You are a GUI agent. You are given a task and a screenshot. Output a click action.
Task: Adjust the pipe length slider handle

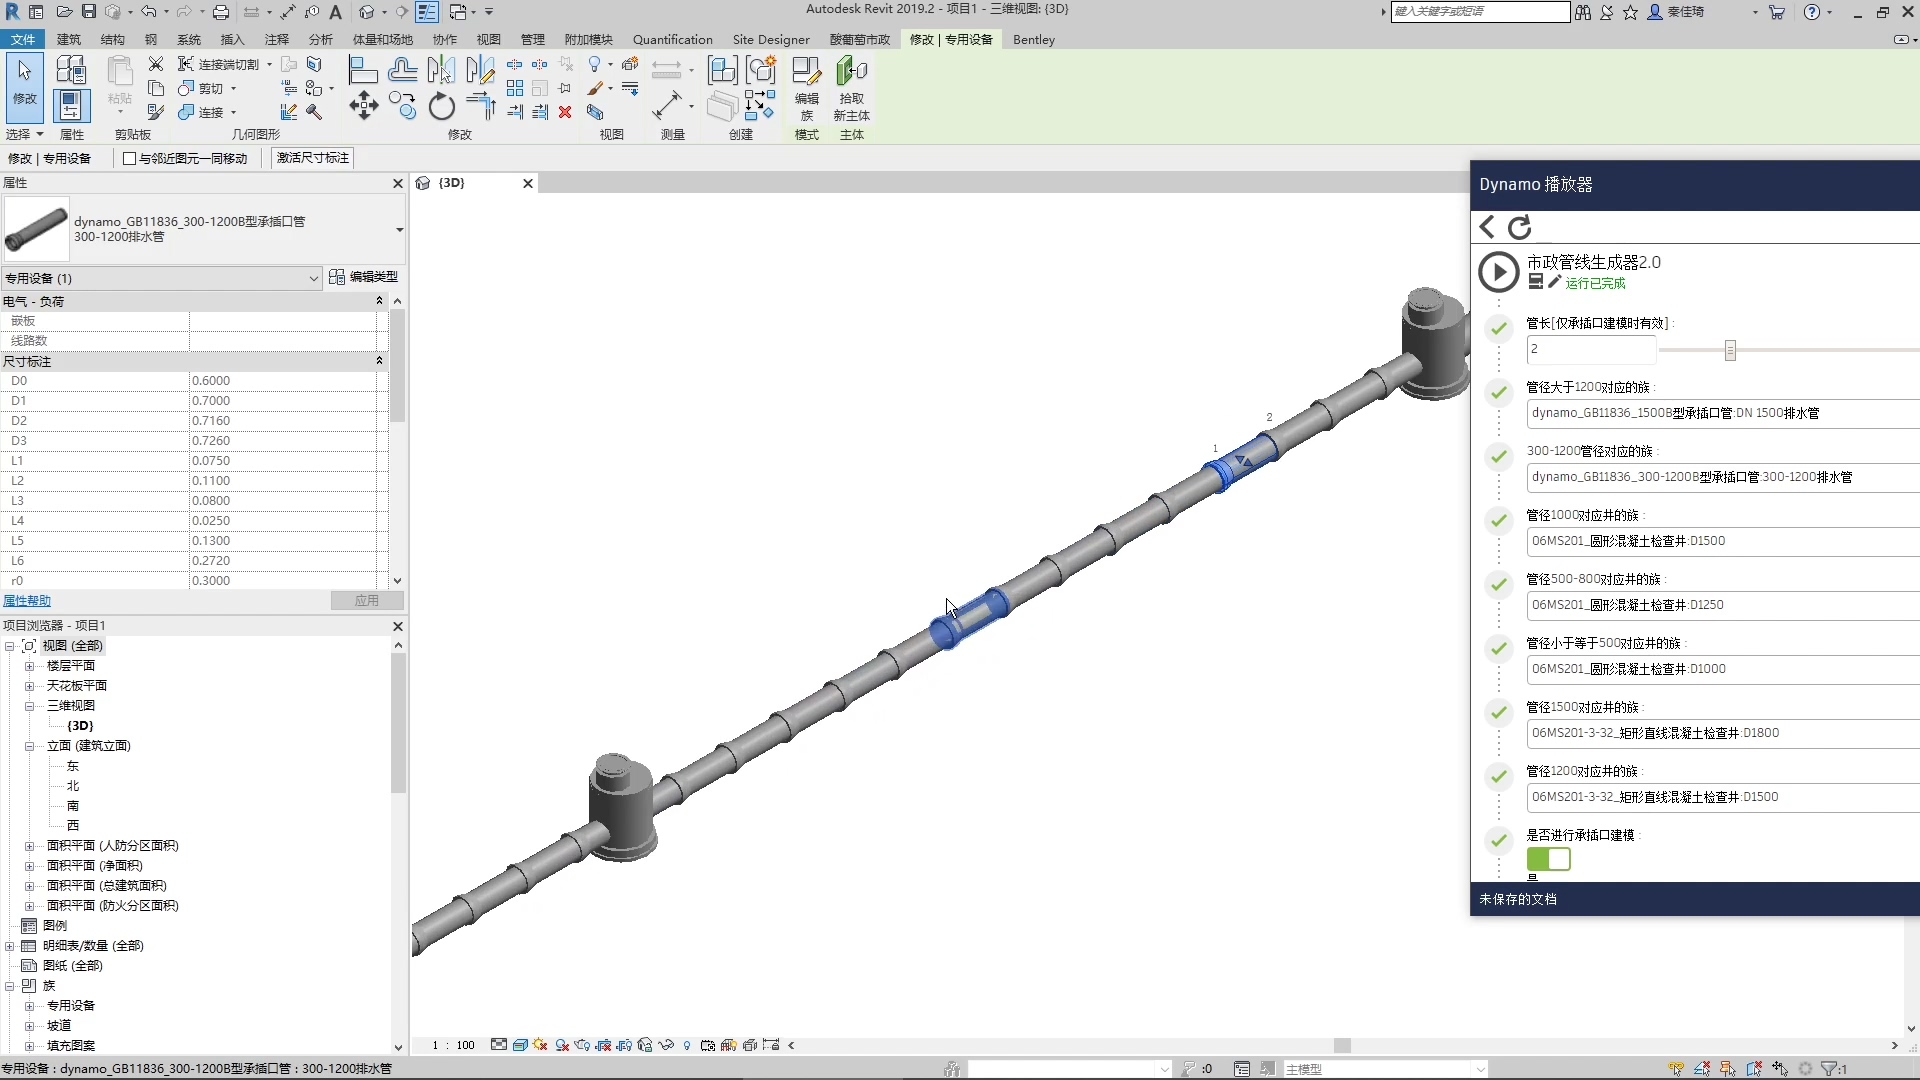click(1730, 350)
